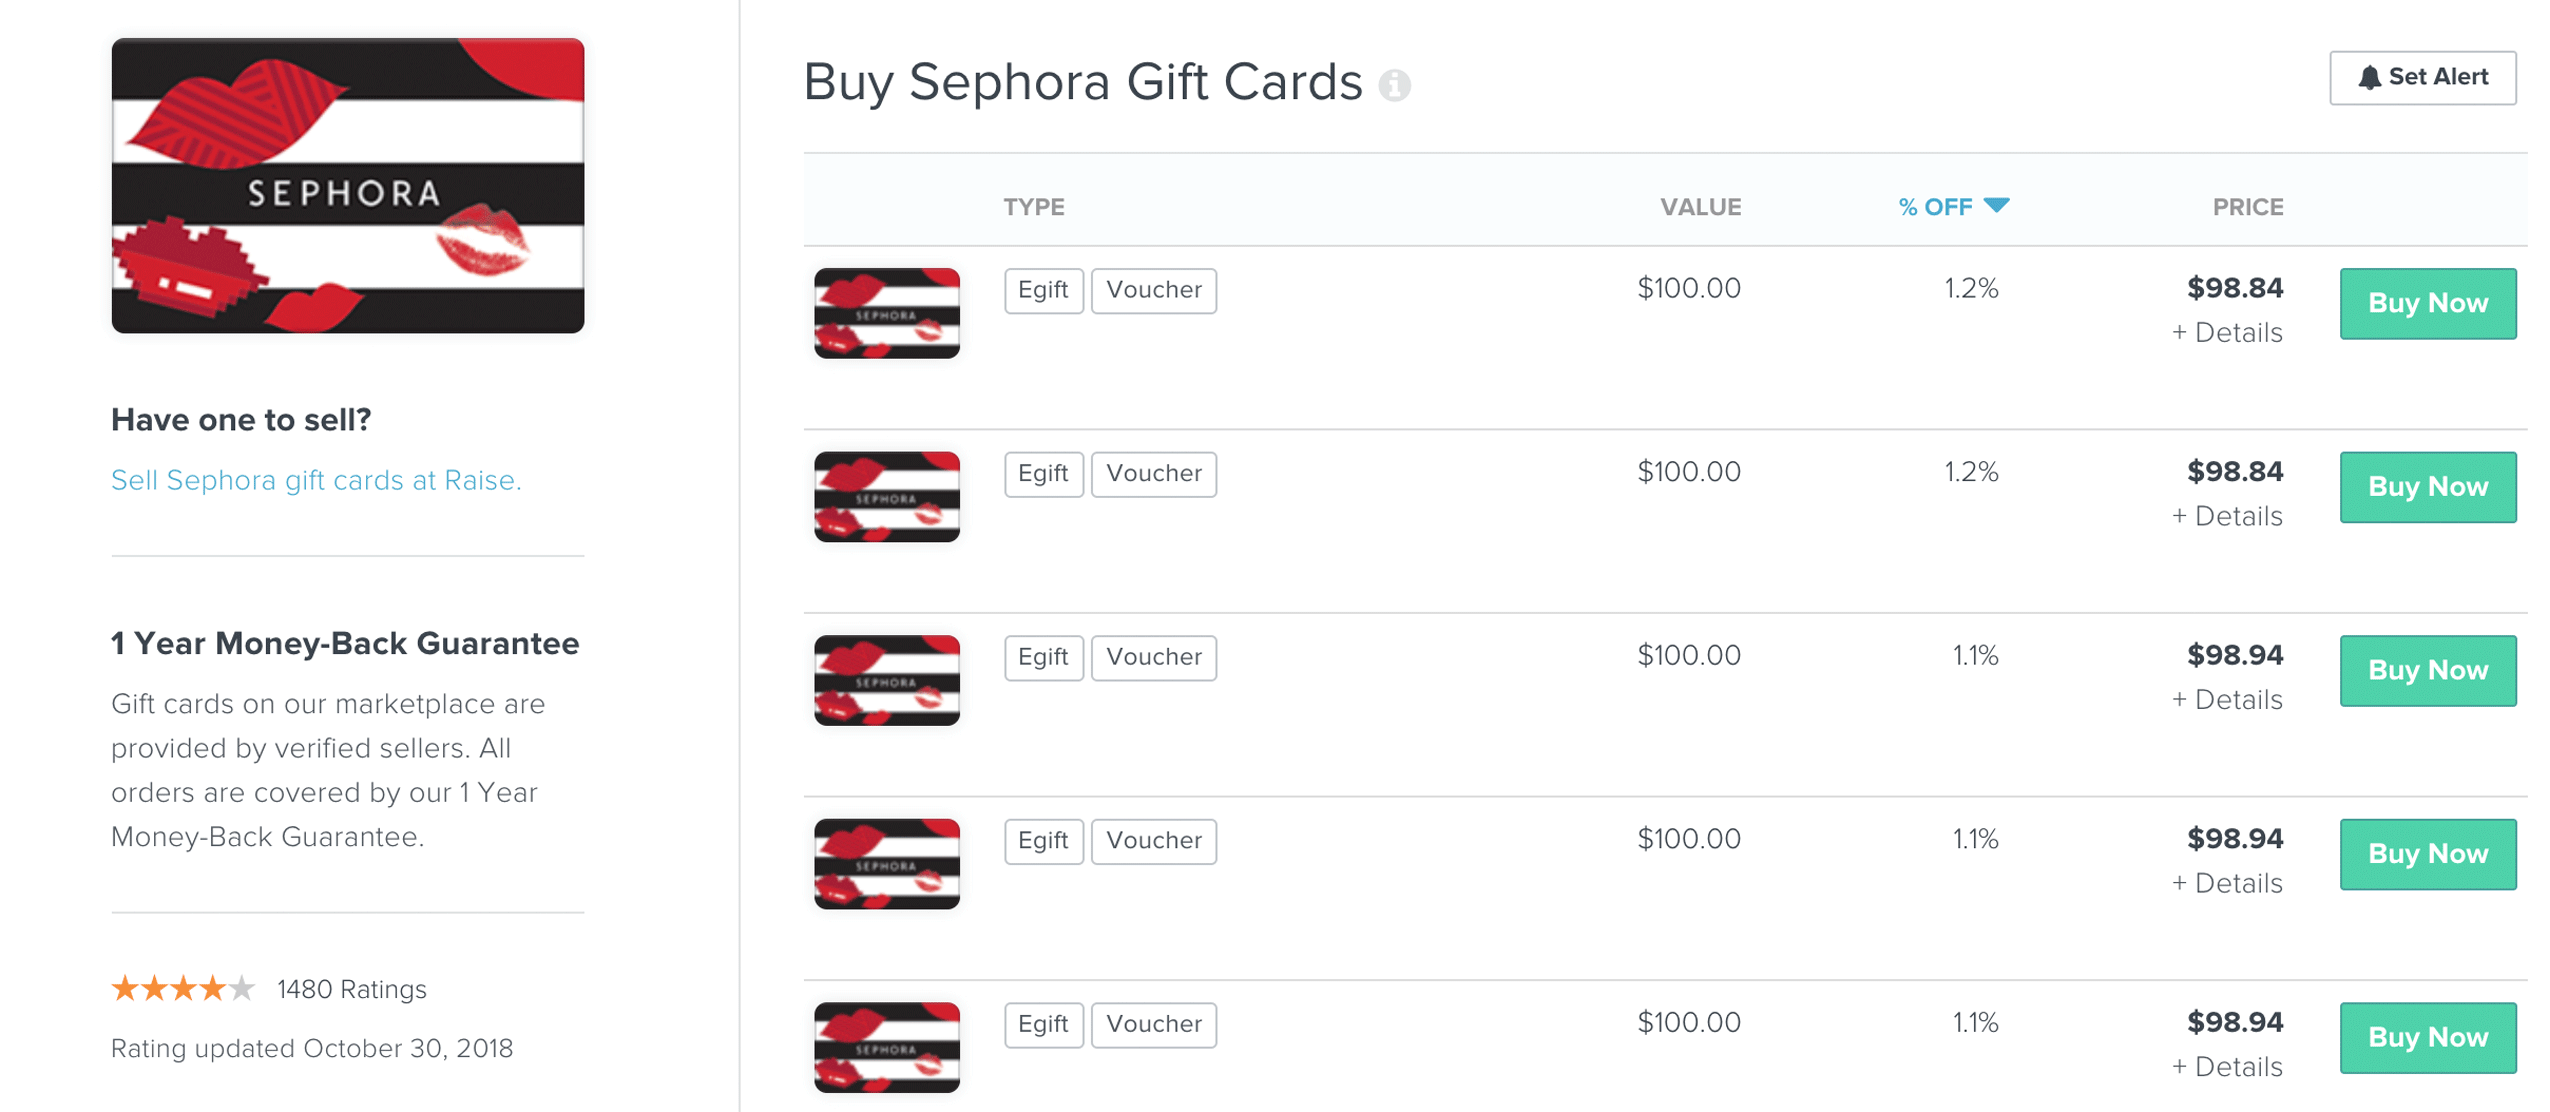The height and width of the screenshot is (1112, 2550).
Task: Select the Voucher tag on the second listing
Action: click(1152, 474)
